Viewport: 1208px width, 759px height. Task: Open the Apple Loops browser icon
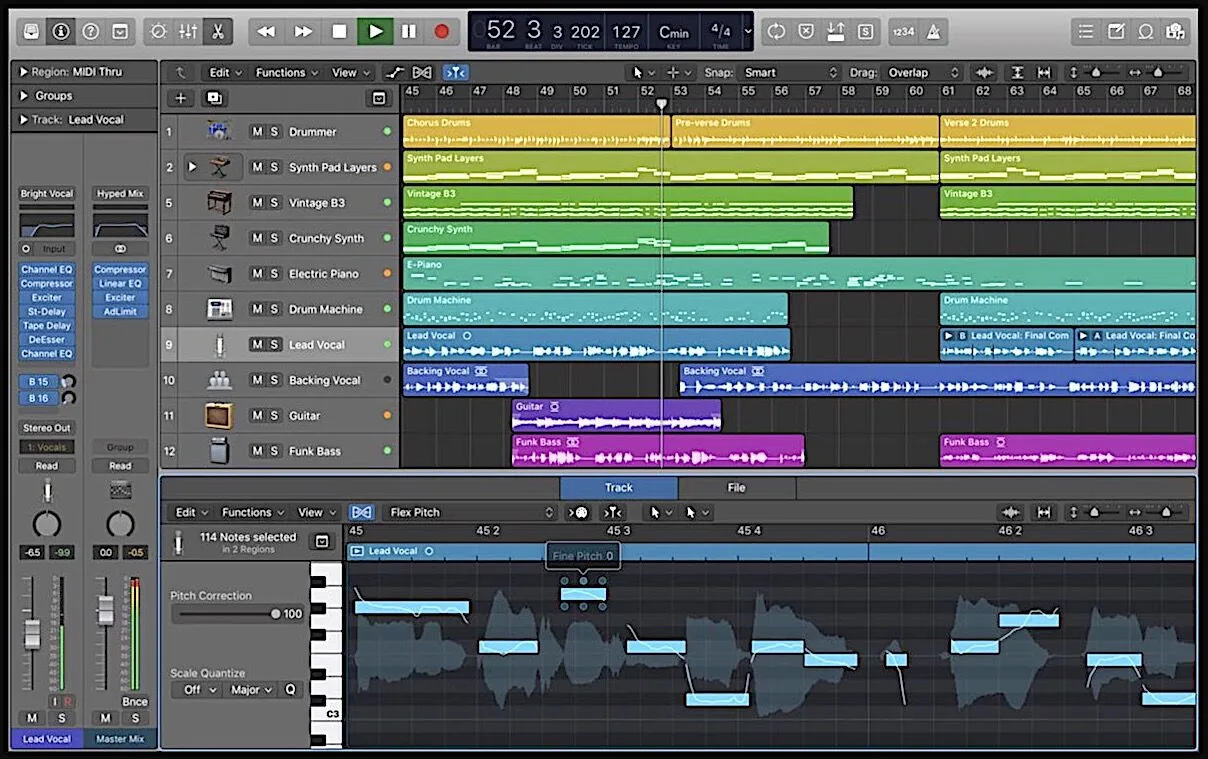(1146, 31)
